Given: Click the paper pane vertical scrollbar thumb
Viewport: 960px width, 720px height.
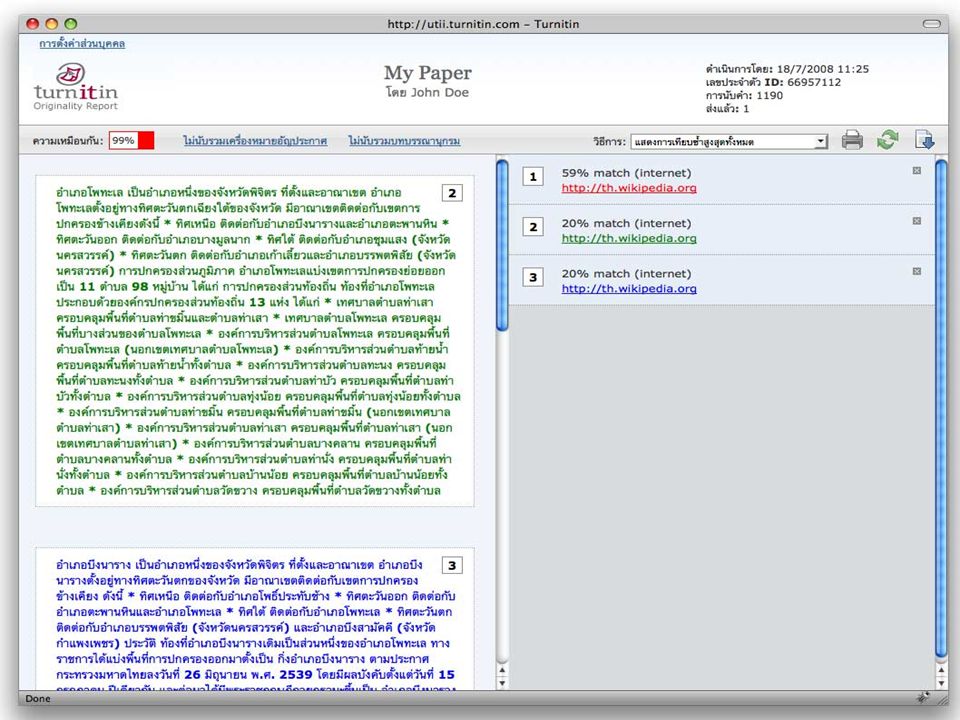Looking at the screenshot, I should coord(502,245).
